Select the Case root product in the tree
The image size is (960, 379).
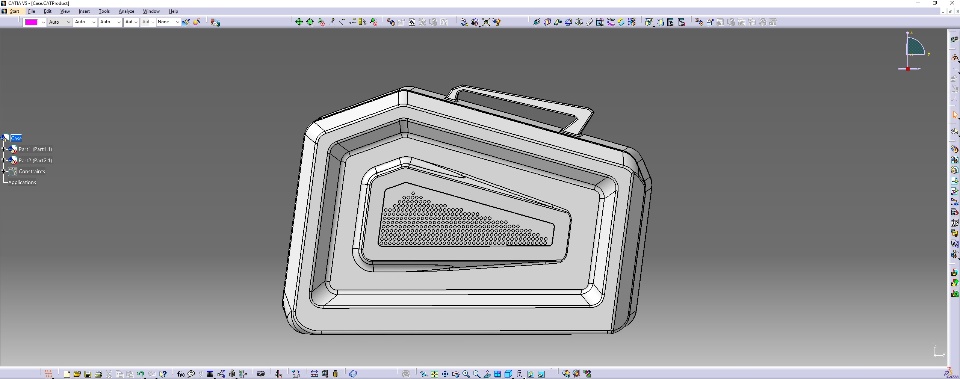pos(16,138)
